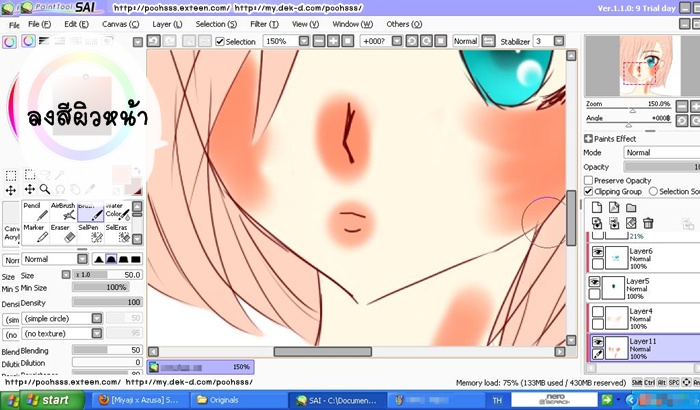This screenshot has width=700, height=410.
Task: Click the foreground color swatch
Action: (121, 175)
